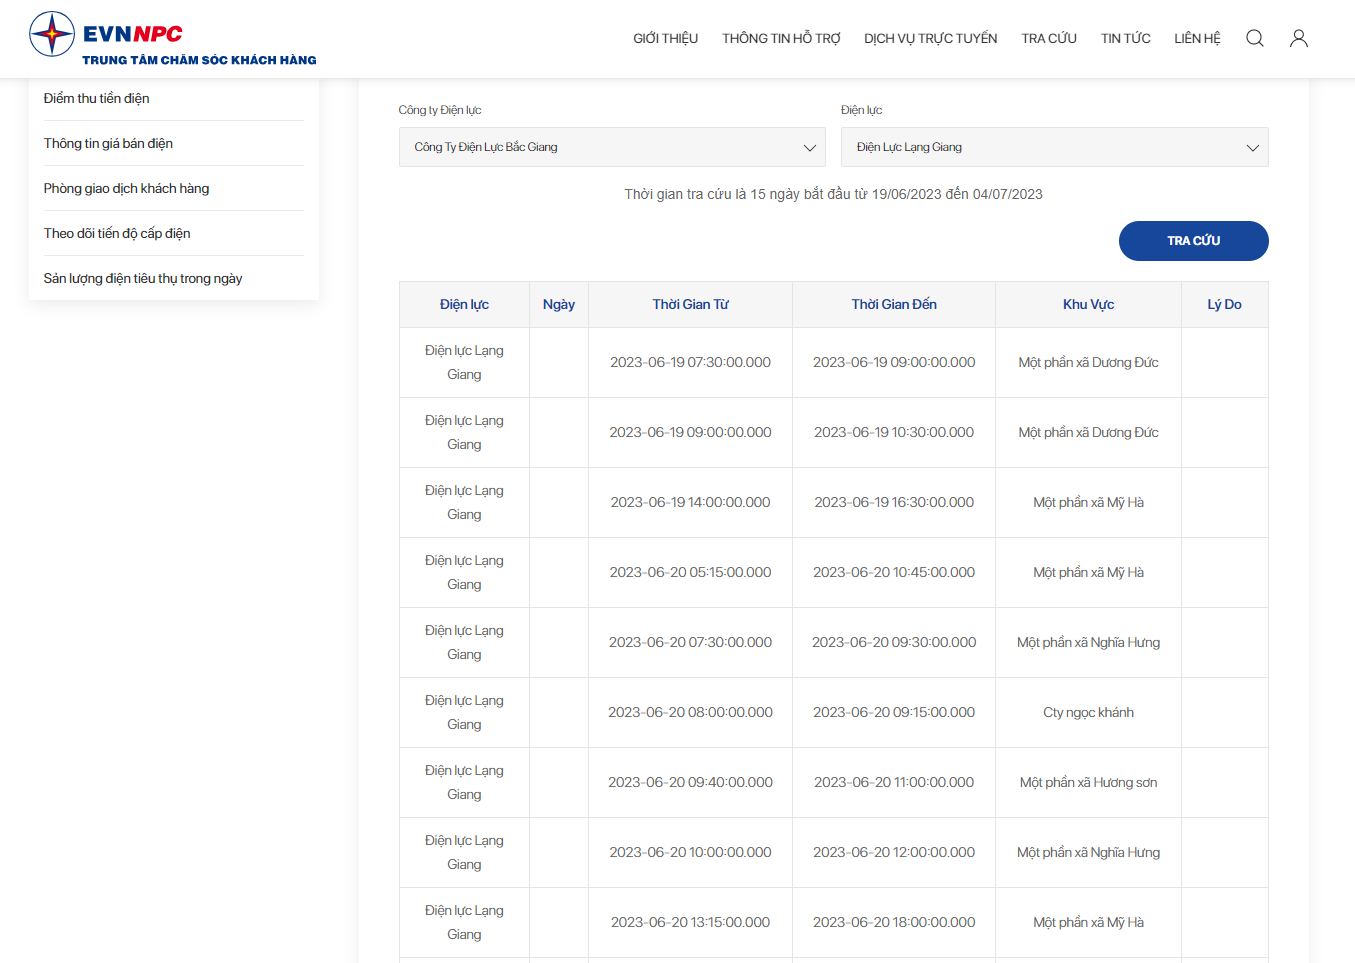Open the GIỚI THIỆU menu
The width and height of the screenshot is (1355, 963).
[665, 38]
